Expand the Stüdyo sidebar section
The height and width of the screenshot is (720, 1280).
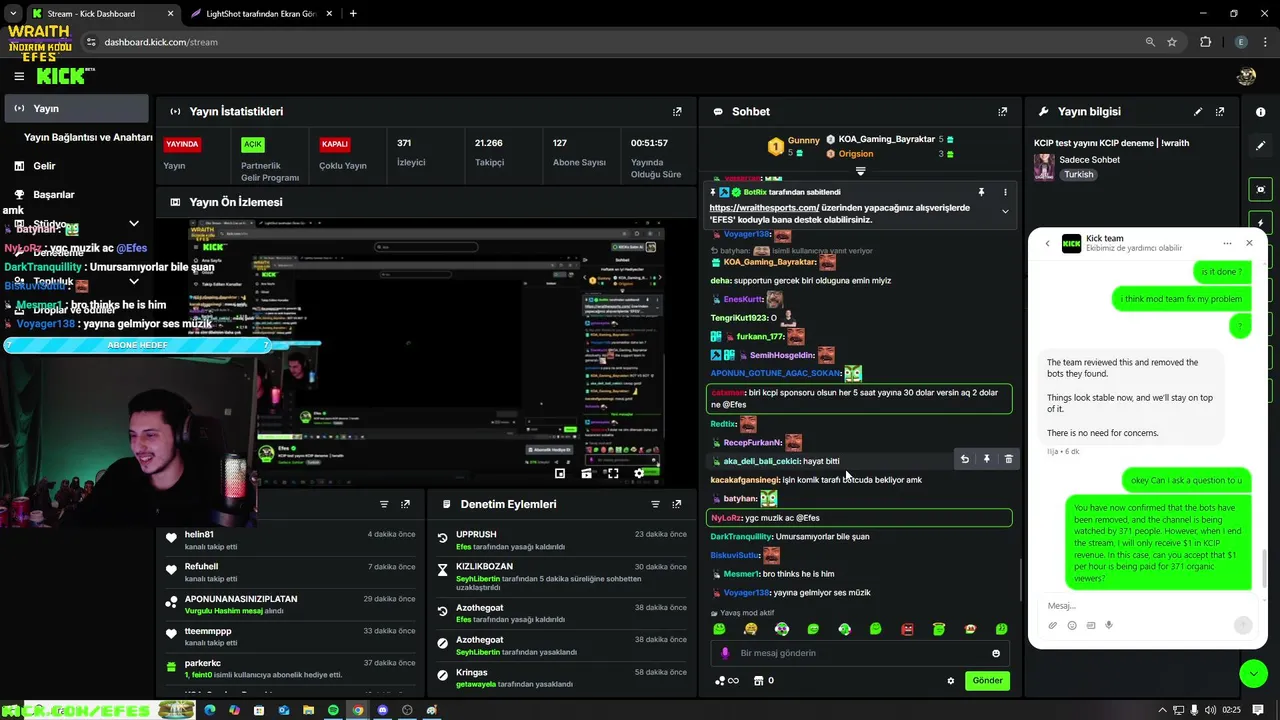134,224
